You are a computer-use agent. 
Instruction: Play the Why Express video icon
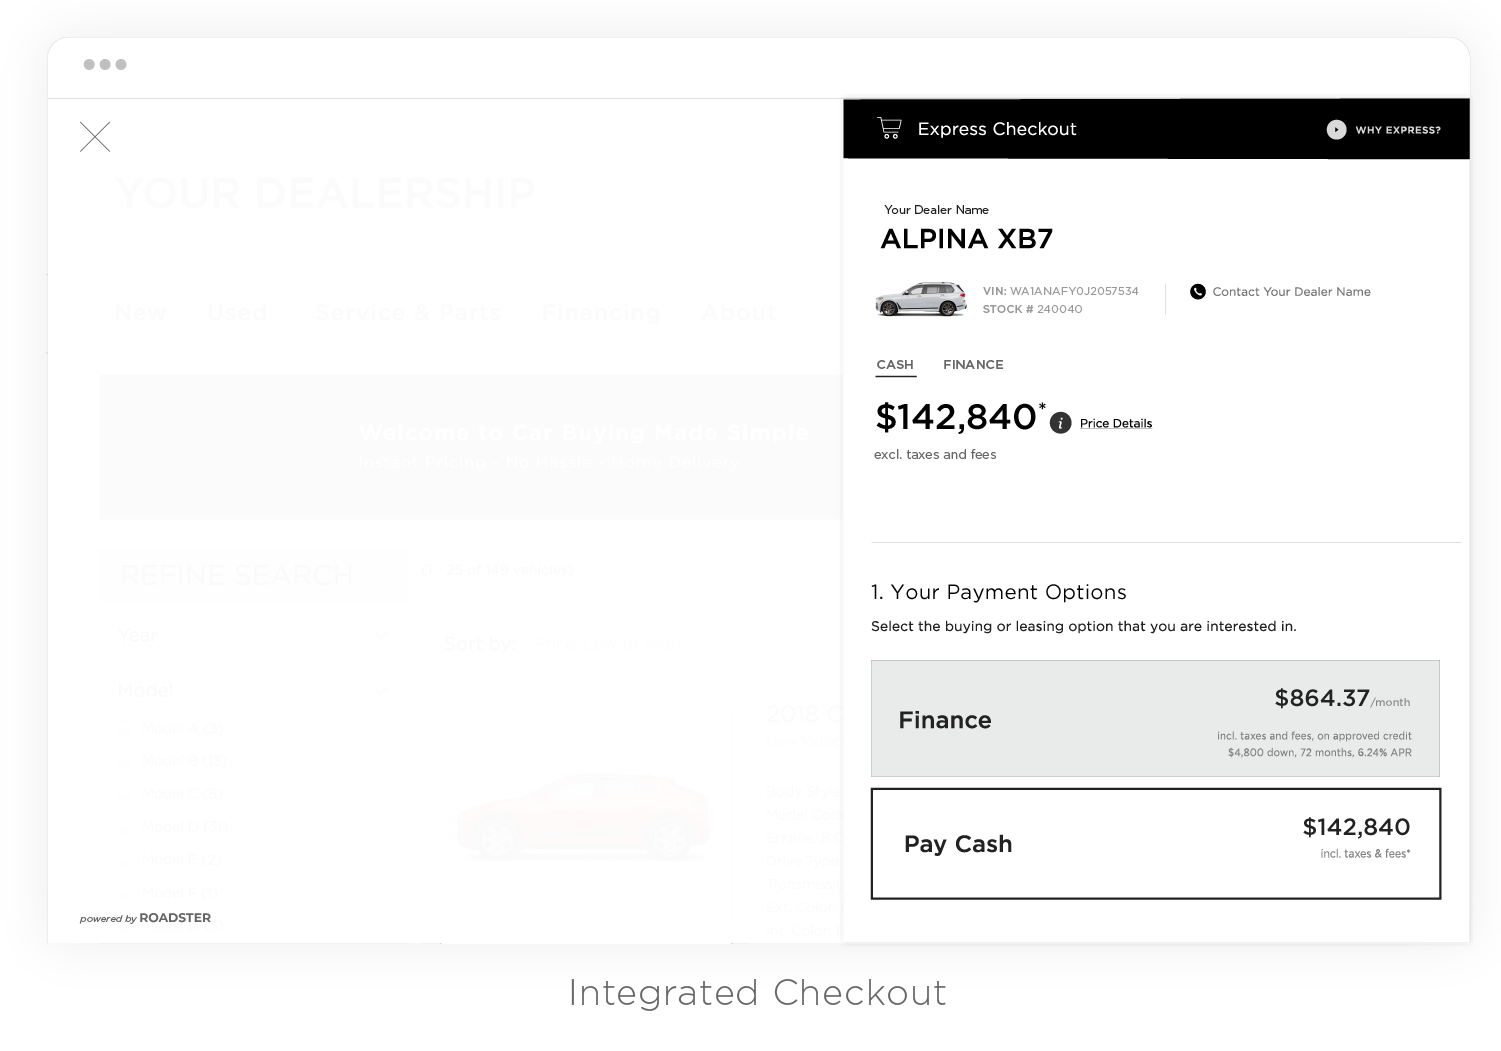click(x=1336, y=130)
